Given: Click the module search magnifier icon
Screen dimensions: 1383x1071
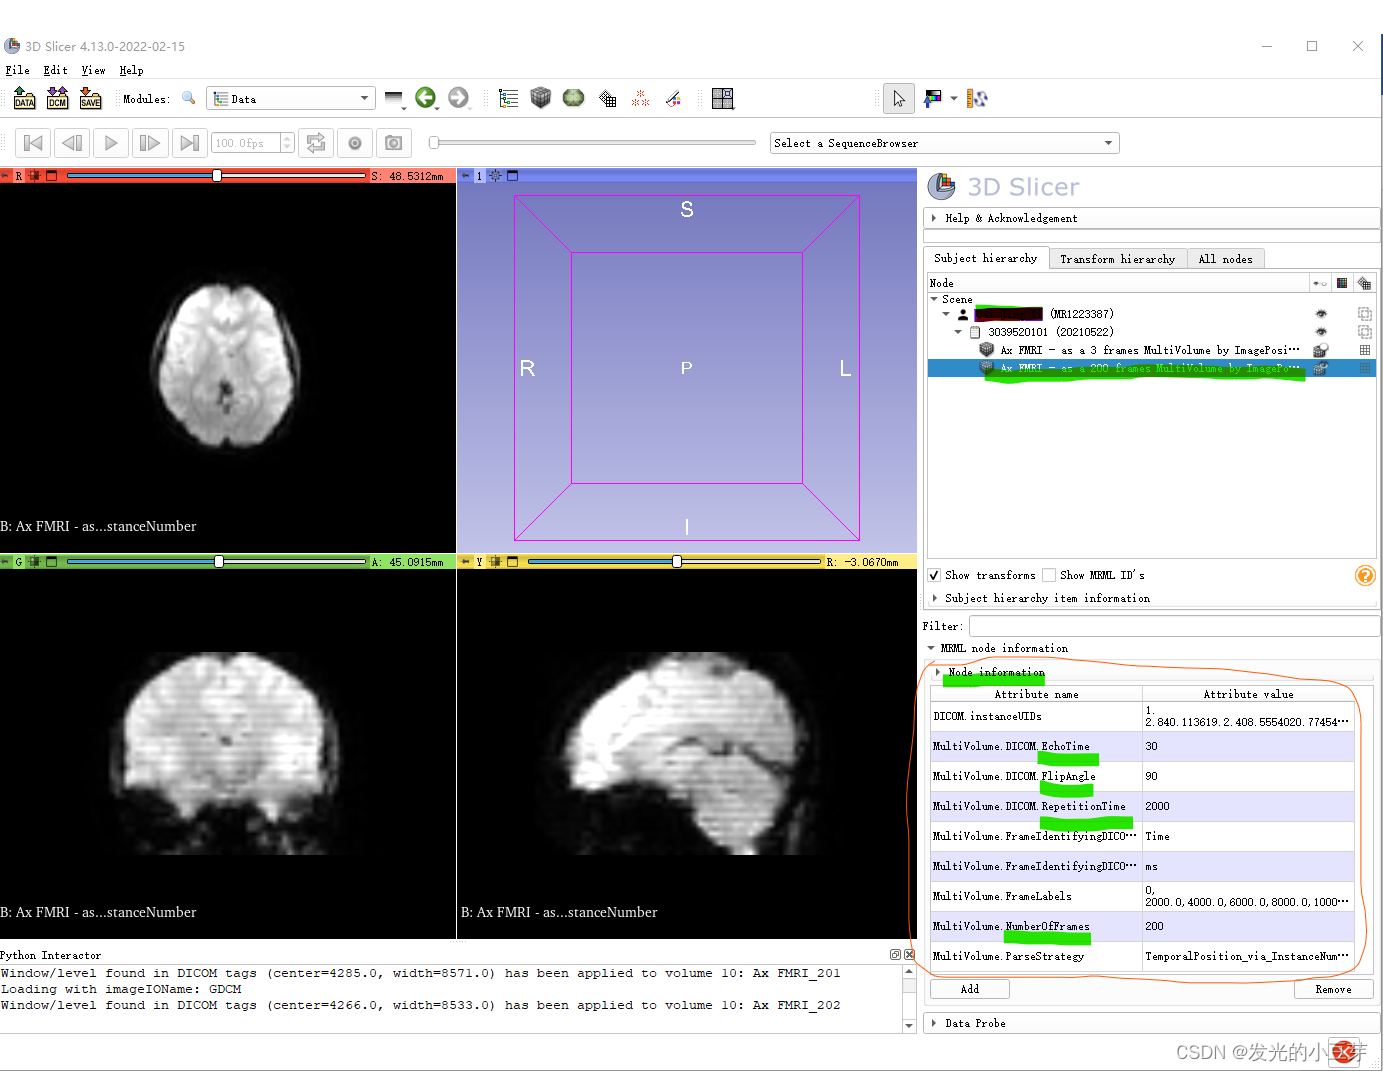Looking at the screenshot, I should tap(189, 98).
